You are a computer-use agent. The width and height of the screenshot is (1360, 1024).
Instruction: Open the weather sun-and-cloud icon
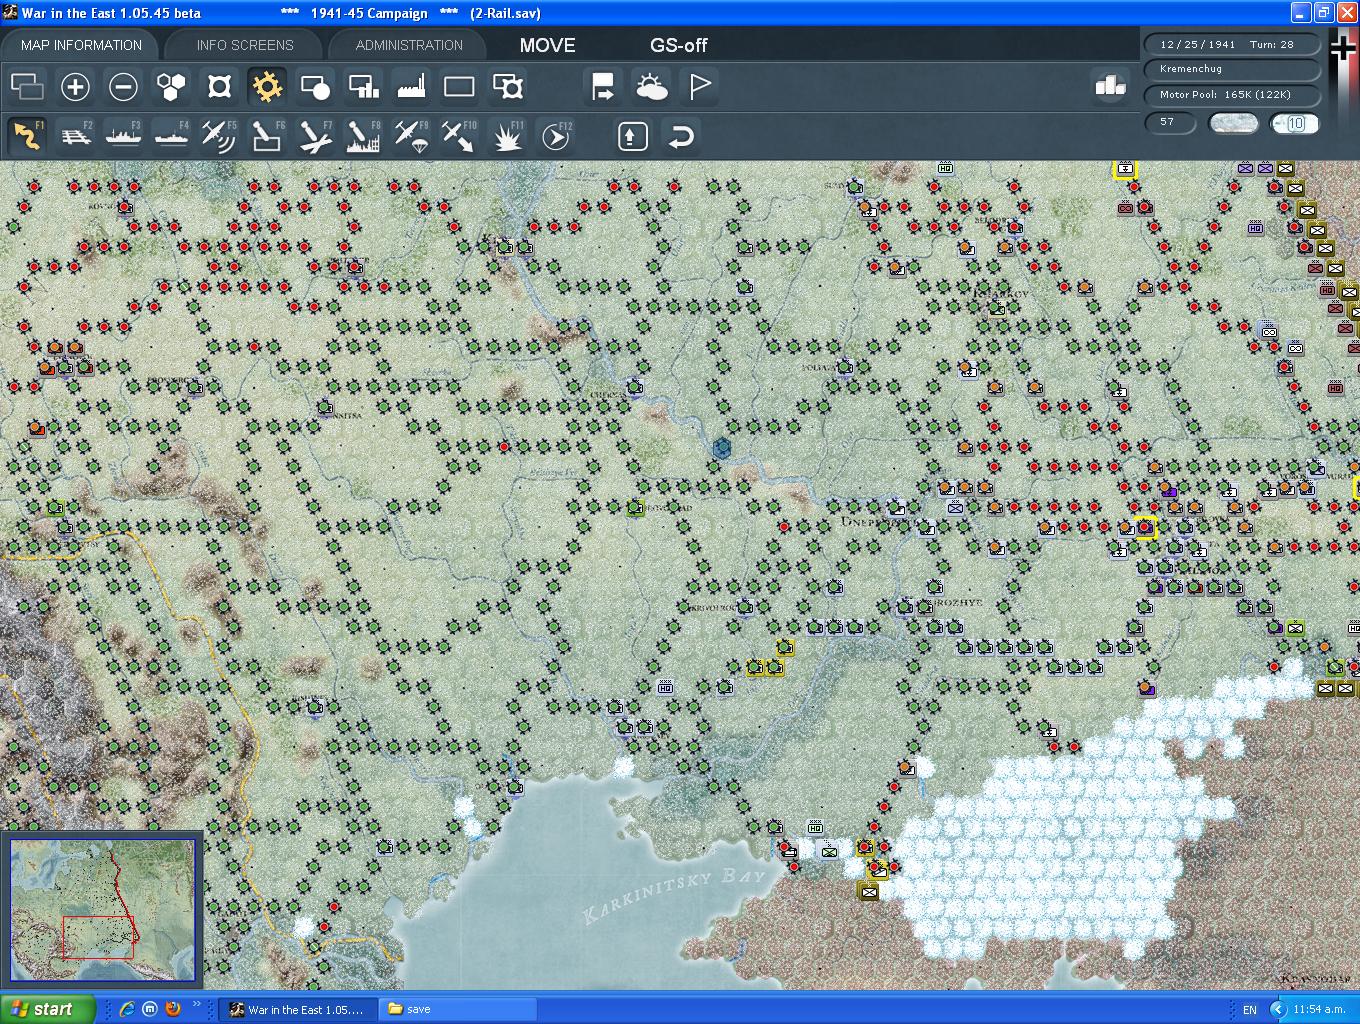[x=651, y=87]
